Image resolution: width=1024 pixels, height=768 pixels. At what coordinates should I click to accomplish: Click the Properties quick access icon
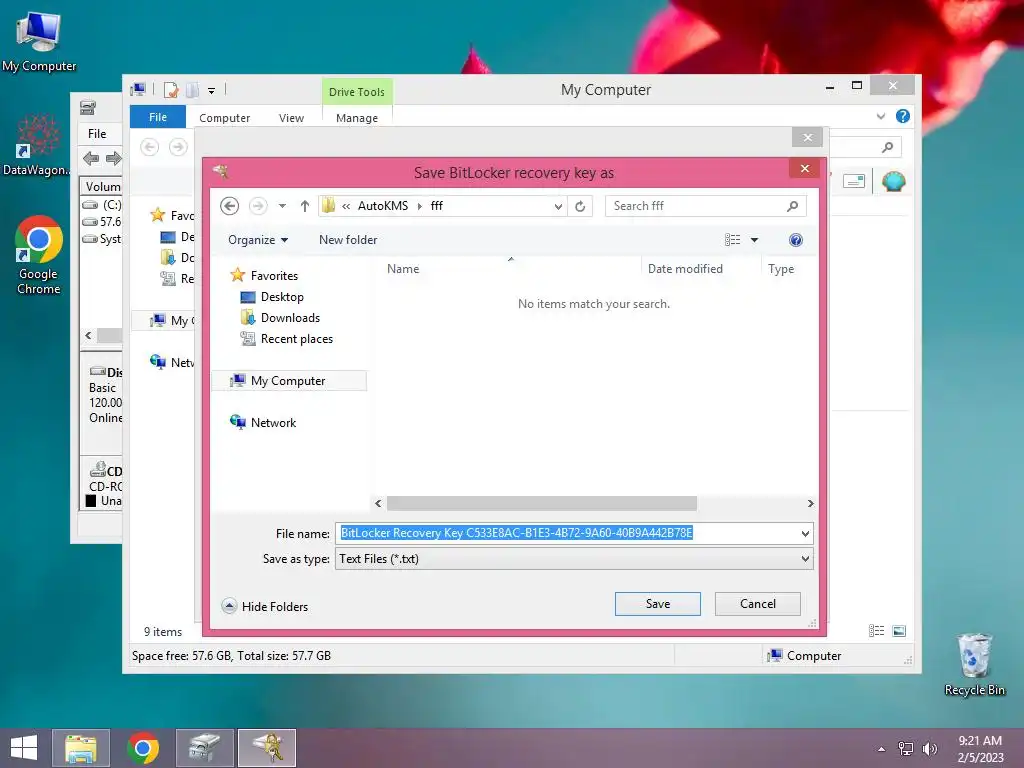171,90
